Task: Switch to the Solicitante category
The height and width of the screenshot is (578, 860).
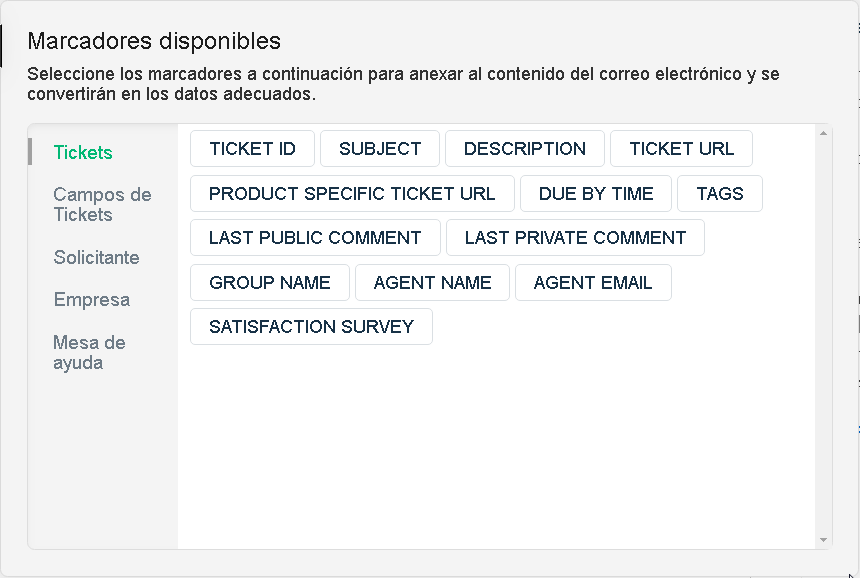Action: tap(96, 257)
